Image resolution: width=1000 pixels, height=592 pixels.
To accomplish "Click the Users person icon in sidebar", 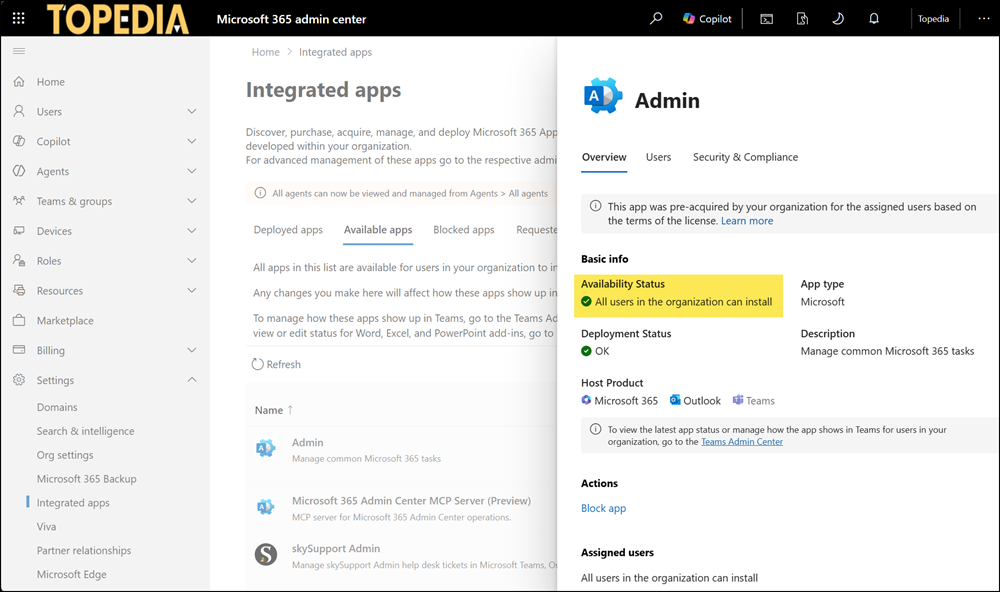I will pyautogui.click(x=19, y=111).
